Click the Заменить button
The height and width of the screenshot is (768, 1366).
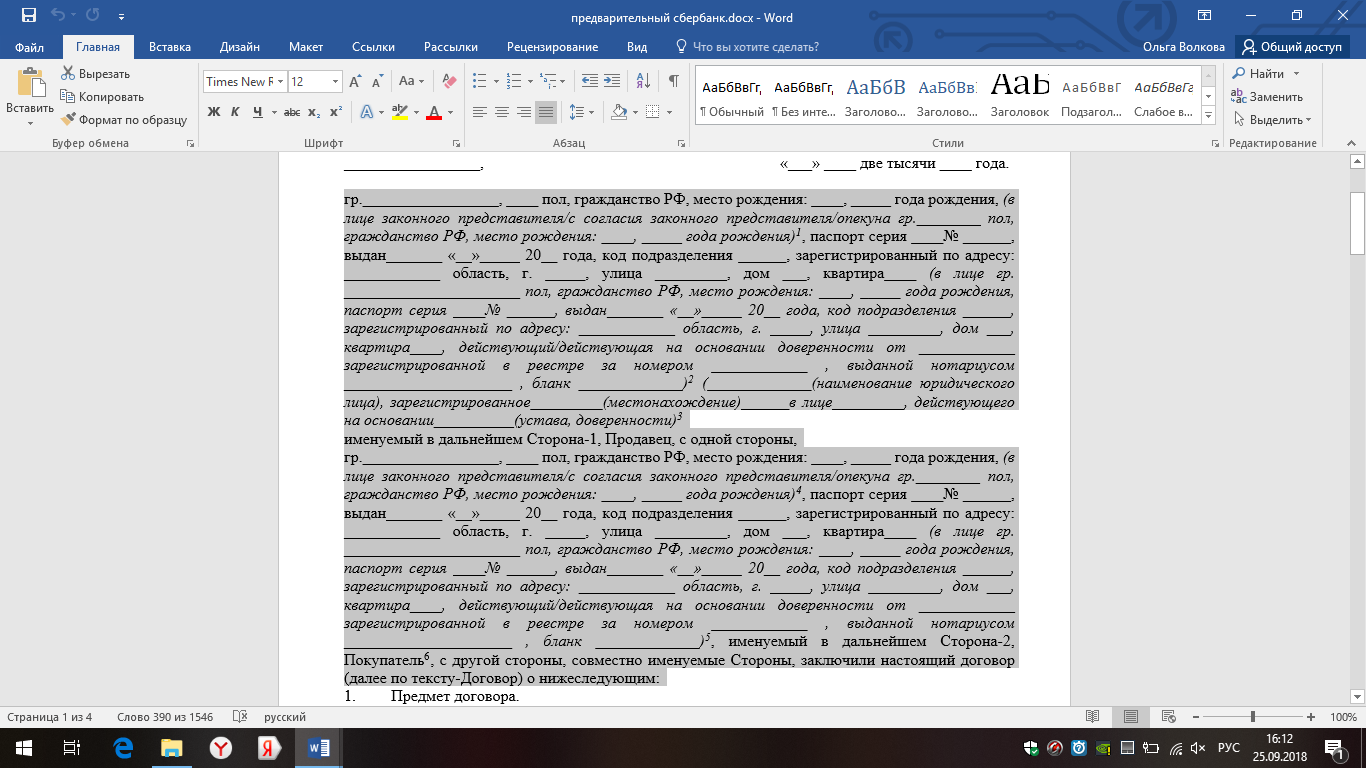point(1268,97)
